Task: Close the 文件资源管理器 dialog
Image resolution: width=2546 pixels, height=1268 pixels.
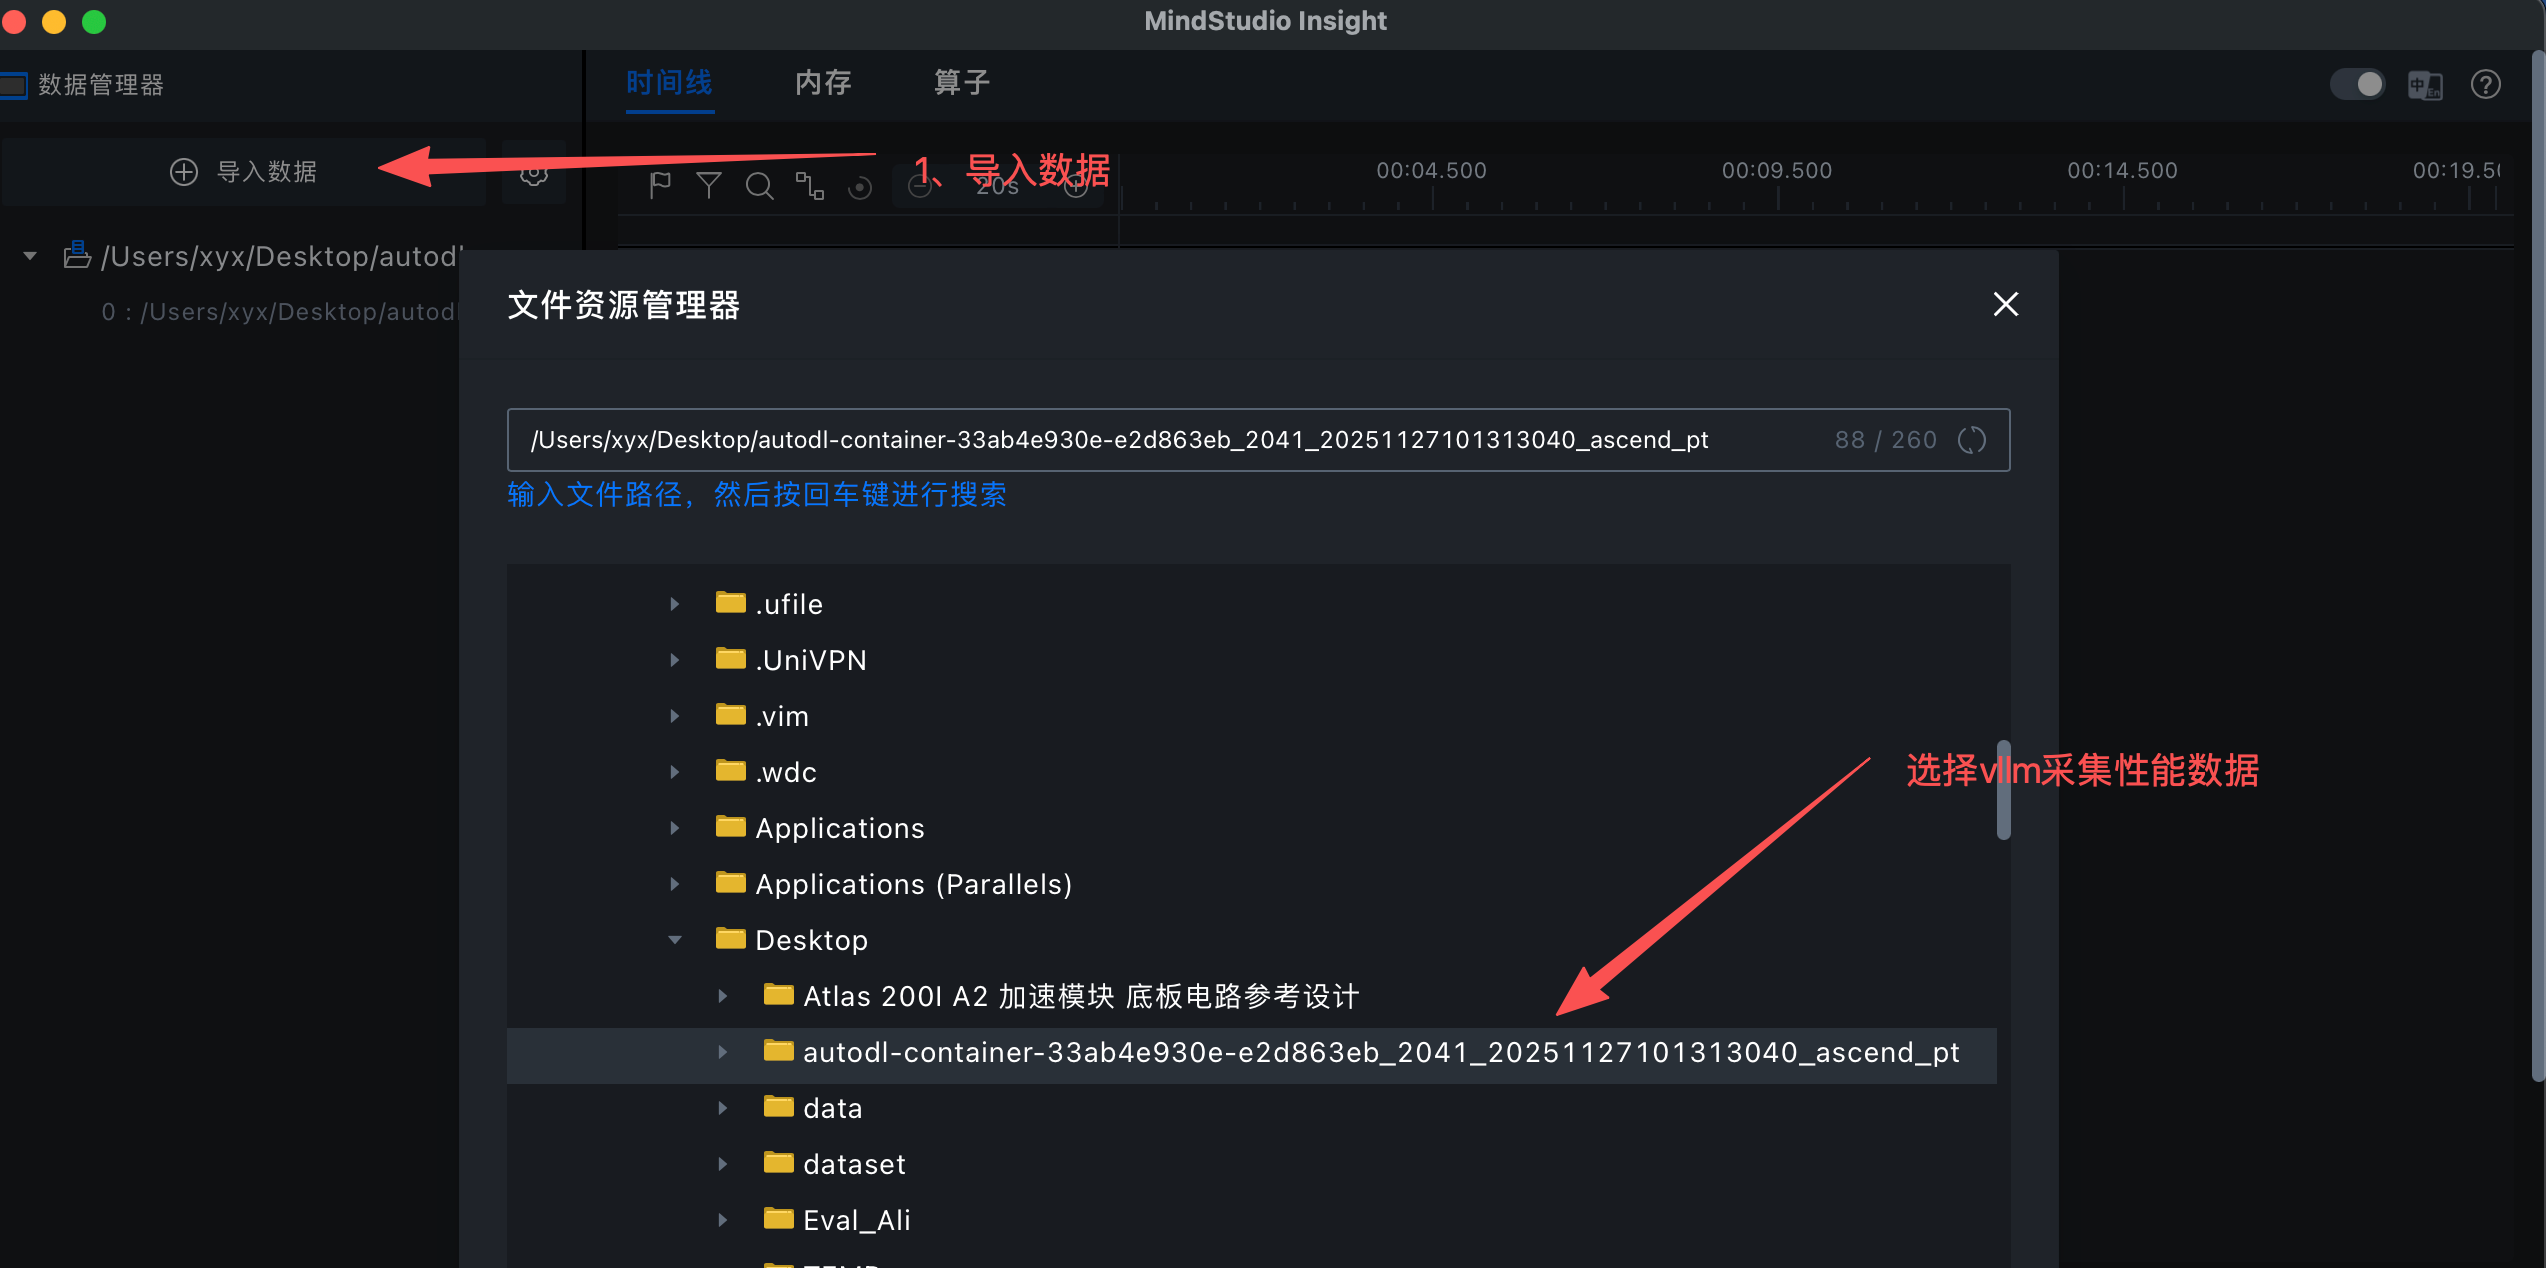Action: [x=2005, y=304]
